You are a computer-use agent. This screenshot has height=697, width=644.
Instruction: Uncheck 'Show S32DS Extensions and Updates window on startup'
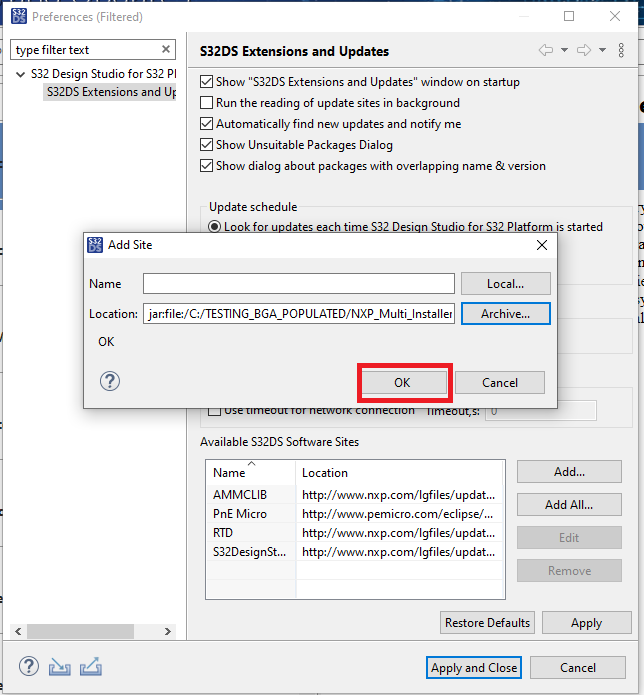click(207, 82)
